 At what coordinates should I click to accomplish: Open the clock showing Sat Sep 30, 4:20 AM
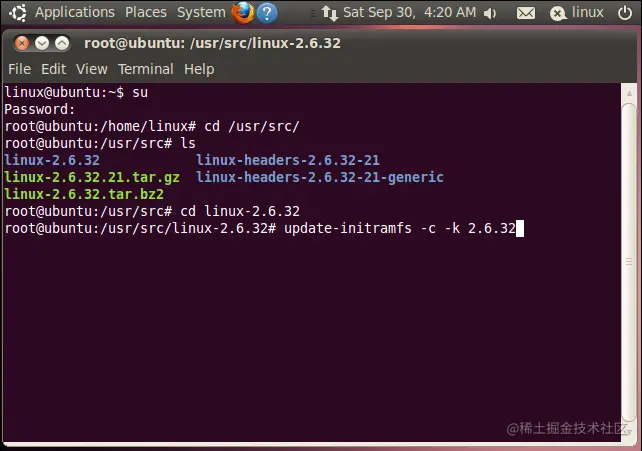[x=409, y=13]
